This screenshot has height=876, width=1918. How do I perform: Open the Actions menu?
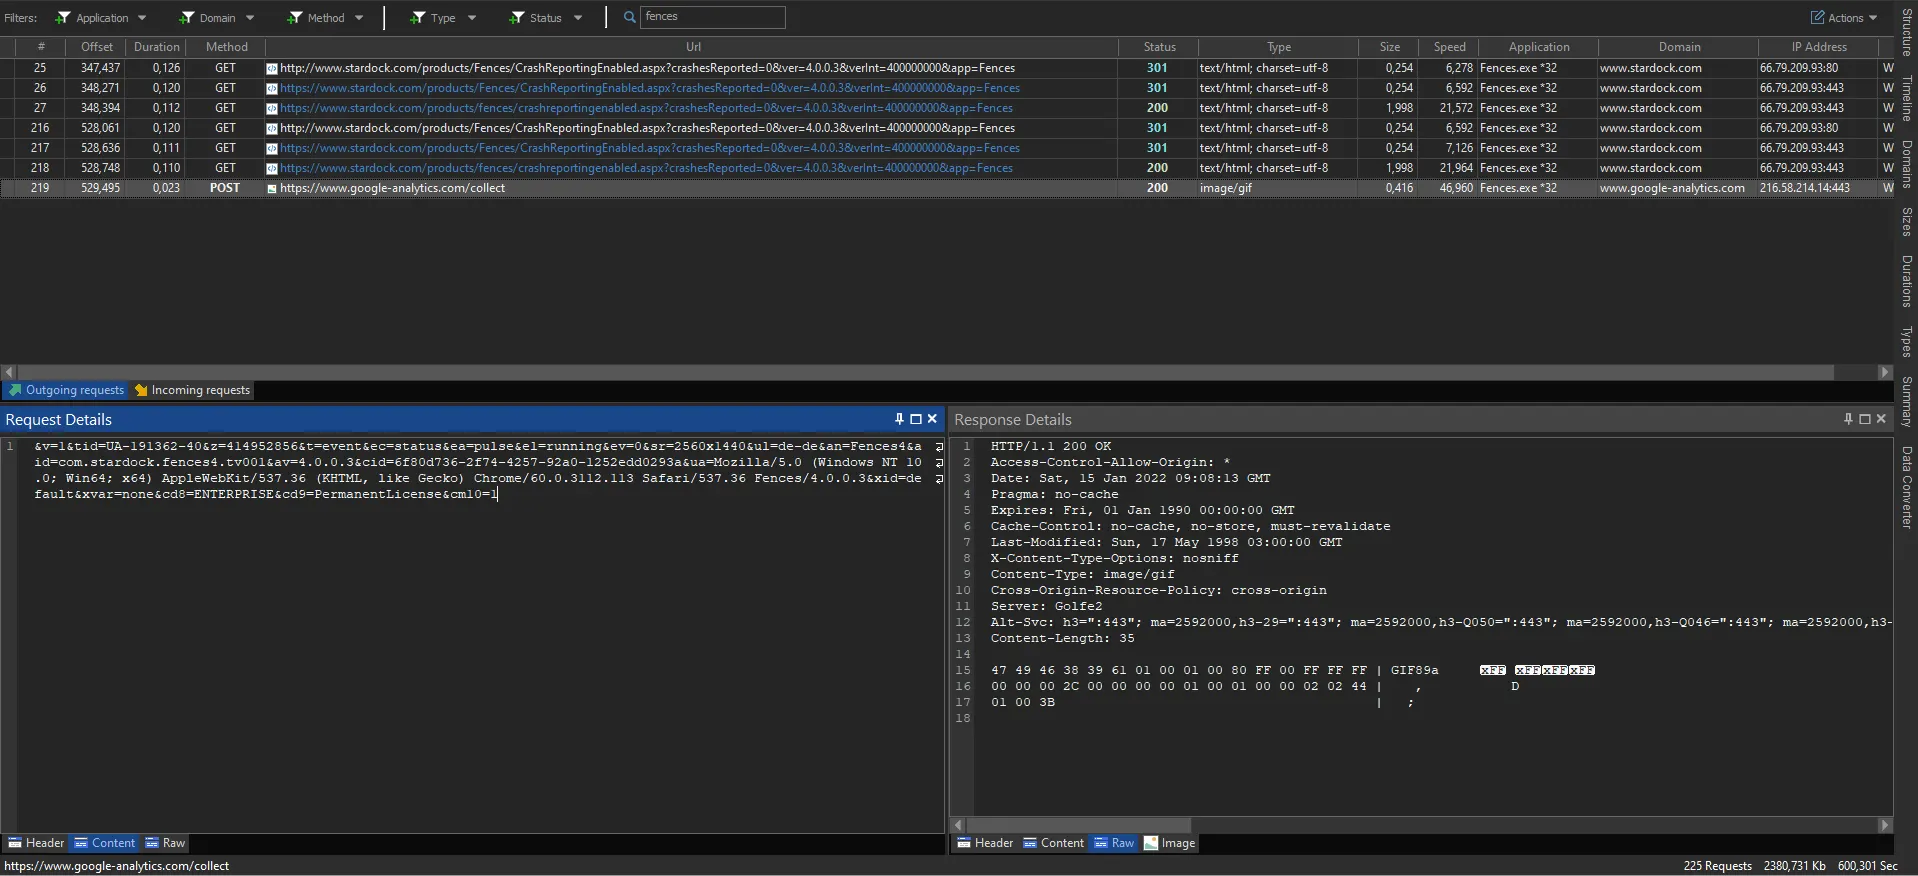pos(1844,18)
